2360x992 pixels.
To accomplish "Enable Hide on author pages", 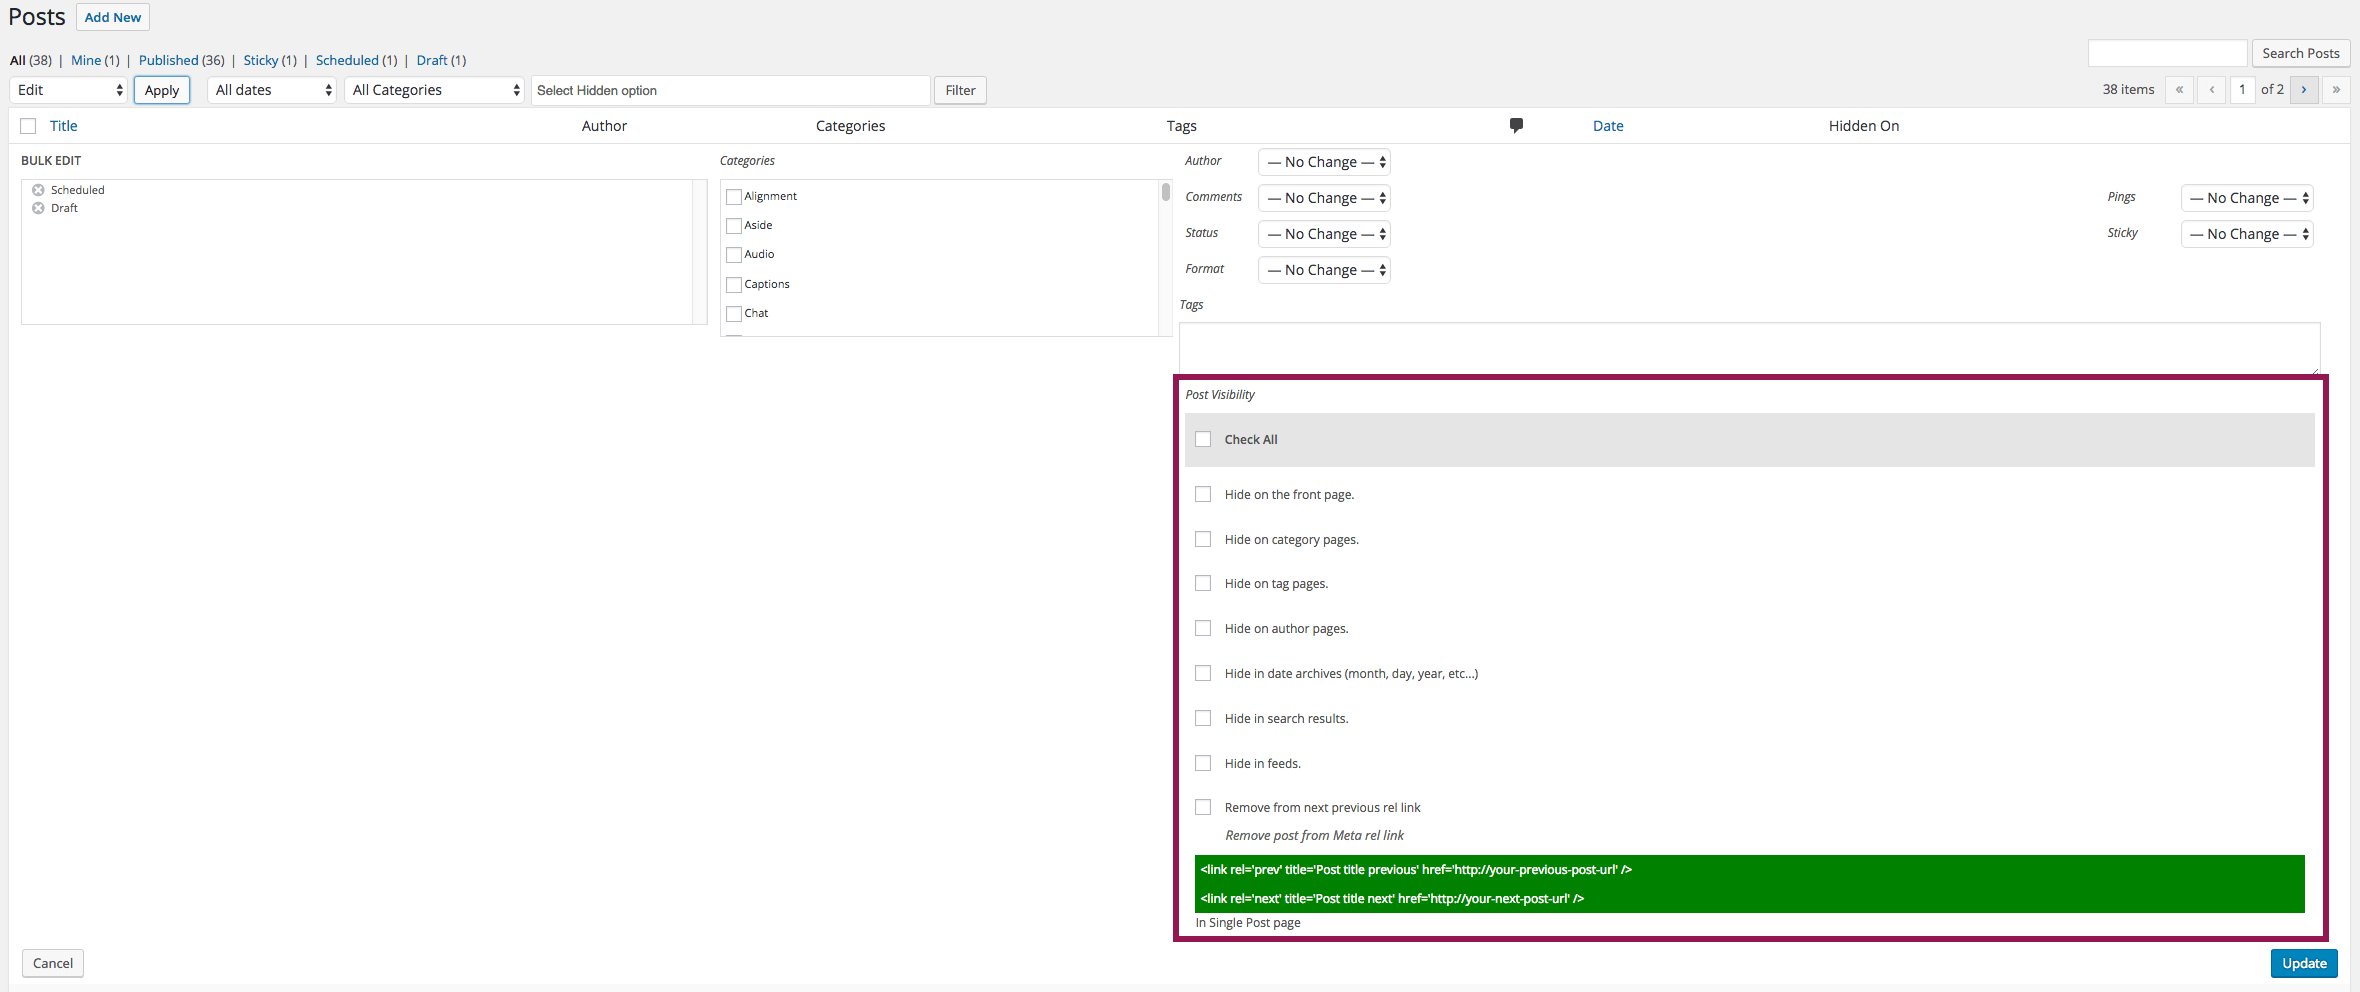I will pos(1203,628).
